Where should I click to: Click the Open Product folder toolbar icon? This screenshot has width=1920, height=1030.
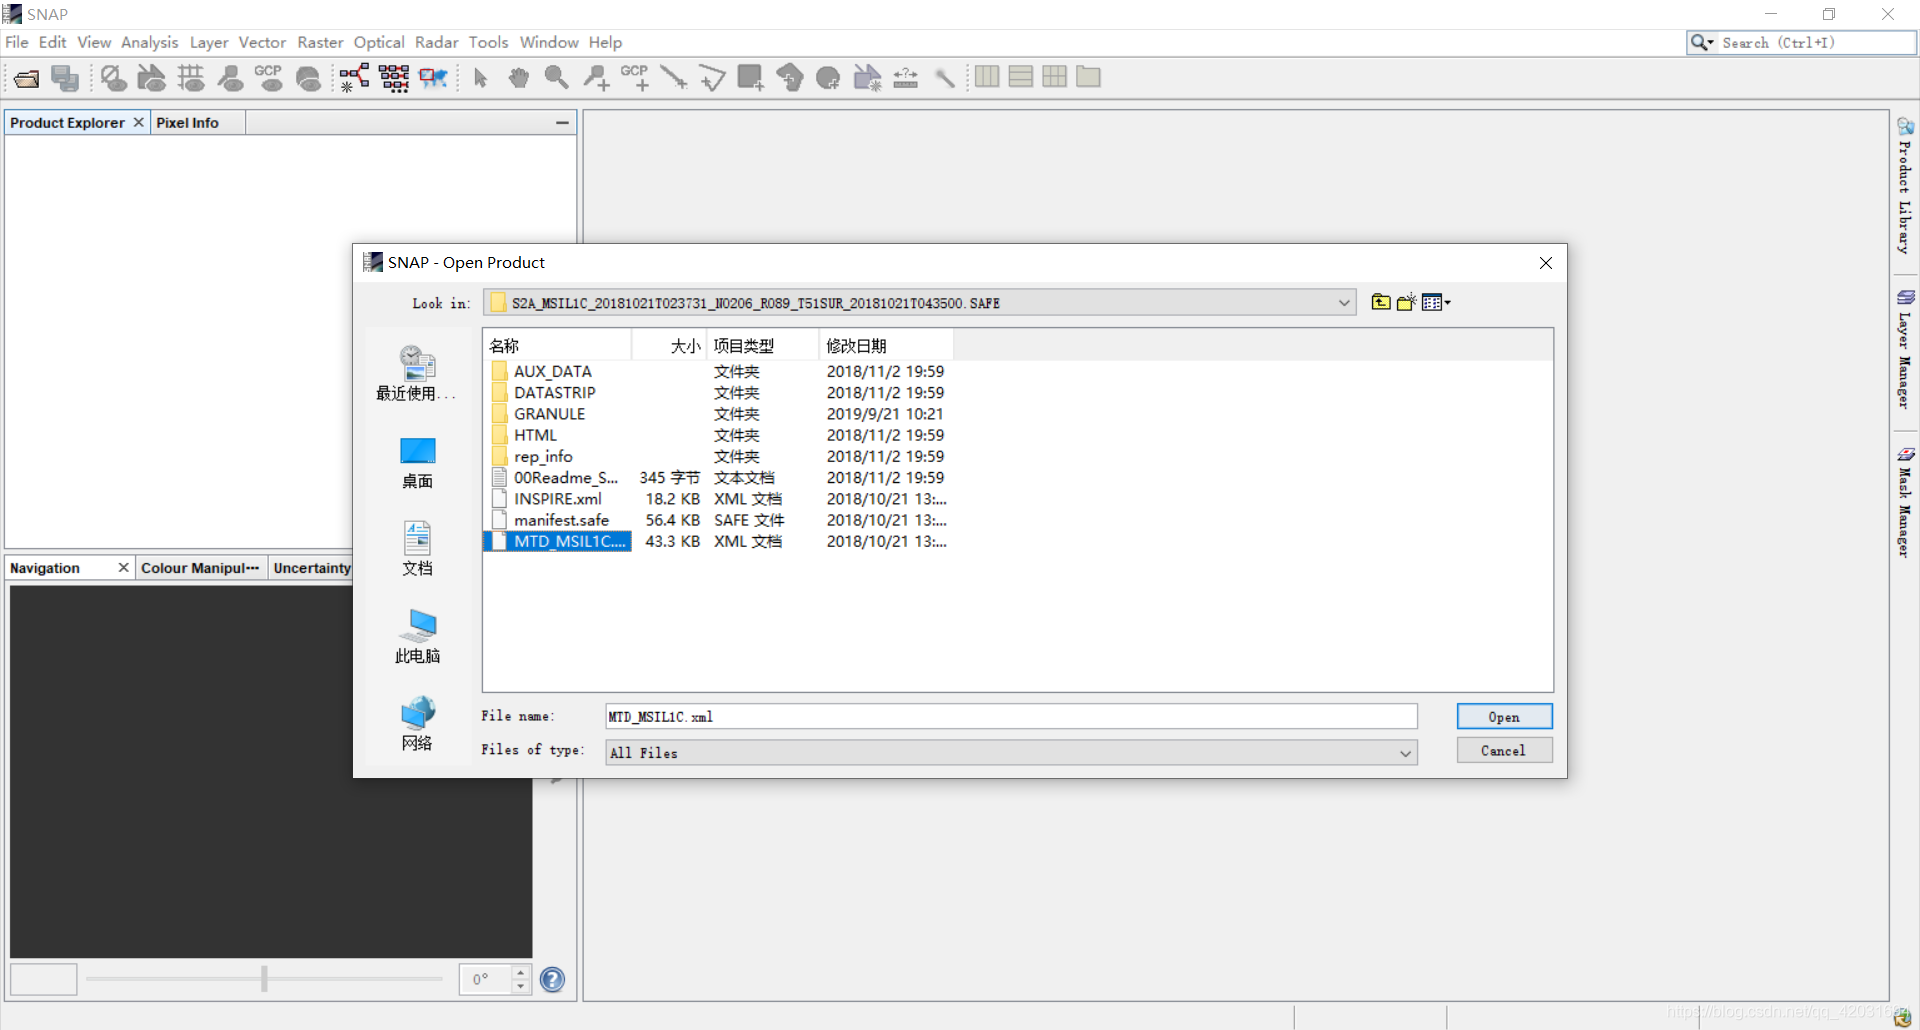(x=27, y=78)
